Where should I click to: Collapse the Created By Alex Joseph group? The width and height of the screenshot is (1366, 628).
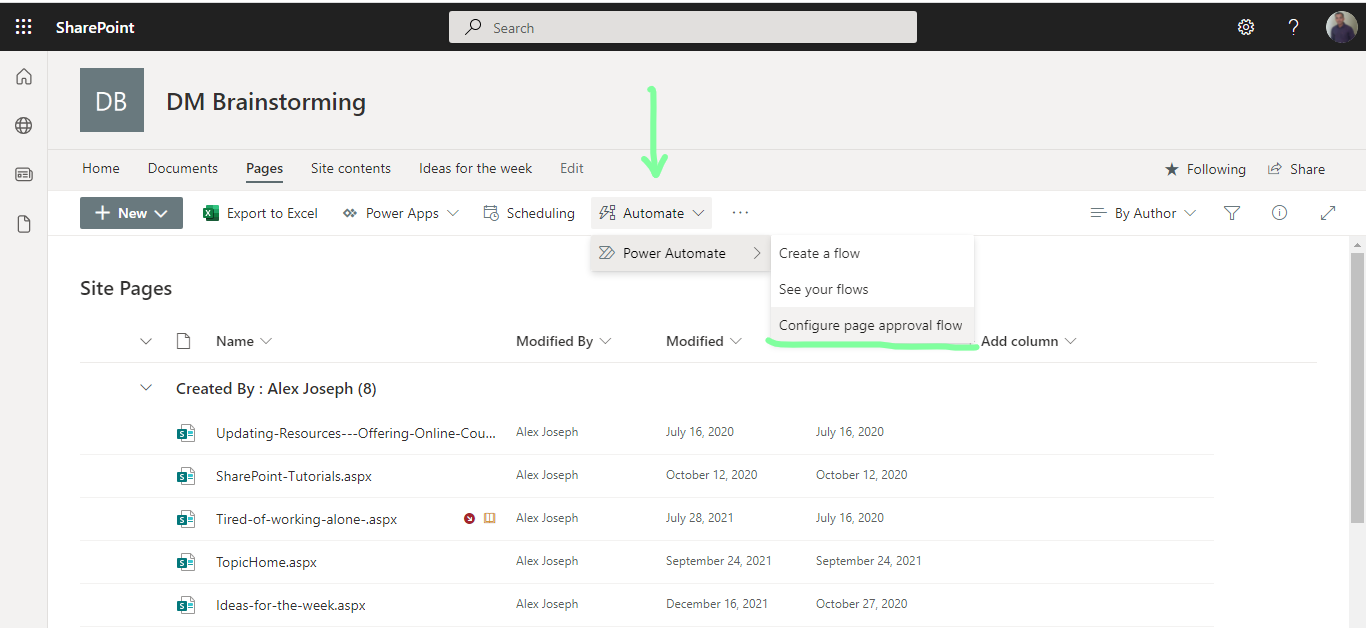[146, 388]
